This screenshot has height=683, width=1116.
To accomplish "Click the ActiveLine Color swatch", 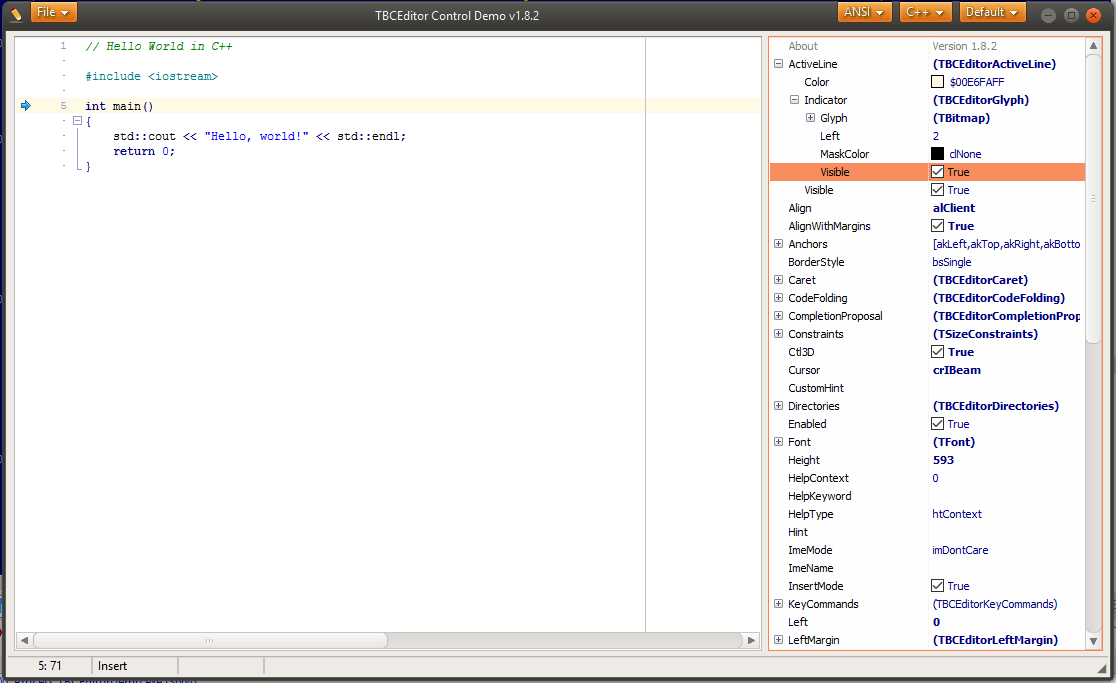I will pyautogui.click(x=937, y=82).
